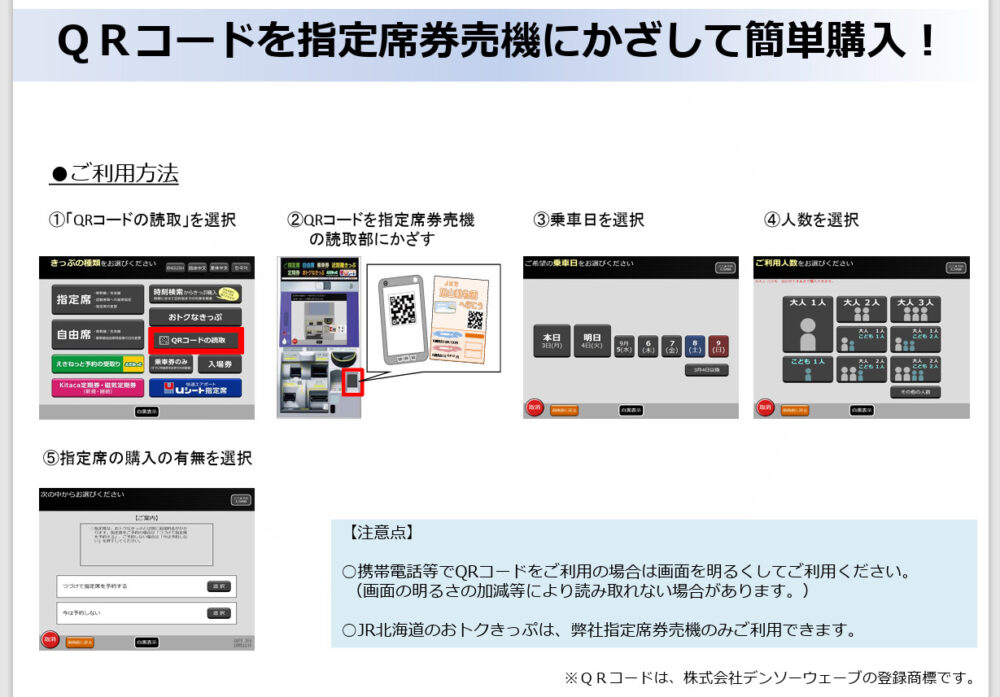This screenshot has width=1000, height=697.
Task: Click the ●ご利用方法 heading
Action: pos(114,173)
